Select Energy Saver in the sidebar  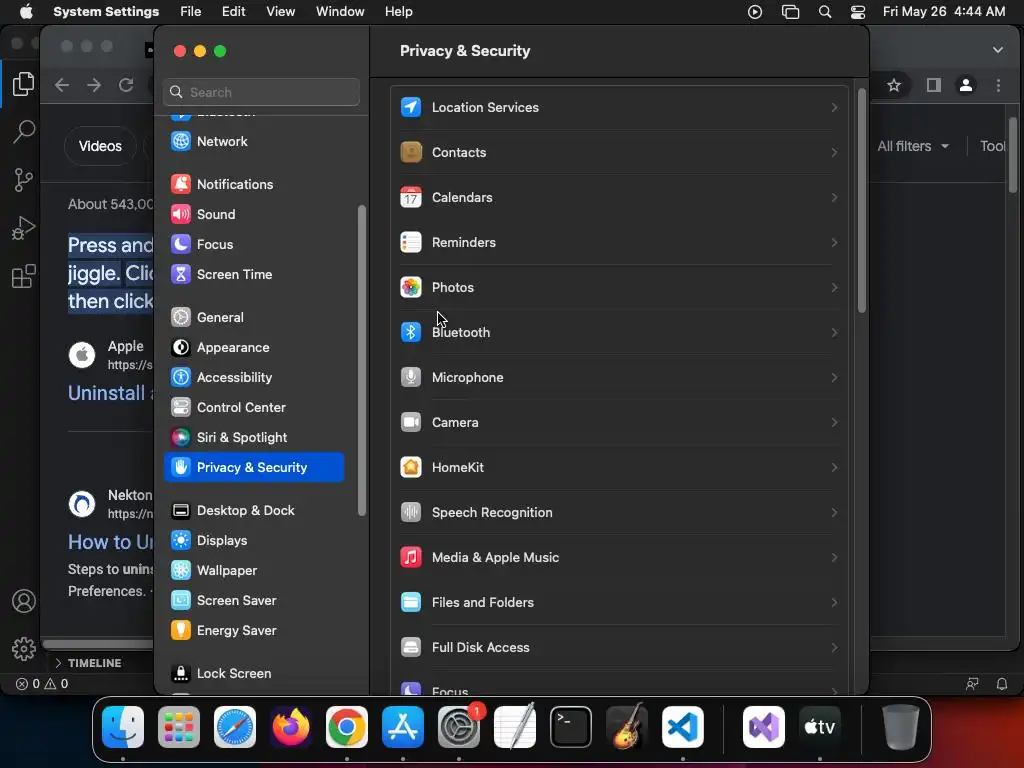click(254, 631)
